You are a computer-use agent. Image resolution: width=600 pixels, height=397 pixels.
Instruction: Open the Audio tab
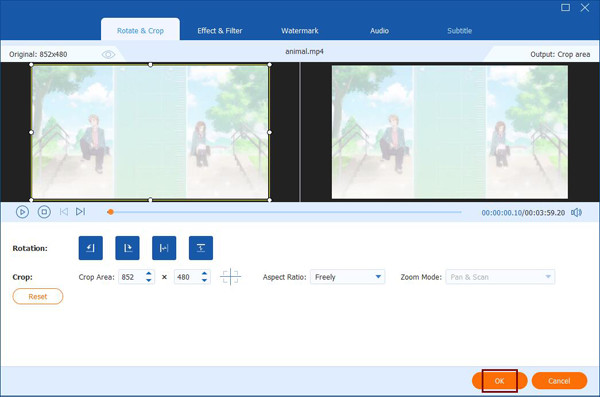point(379,31)
